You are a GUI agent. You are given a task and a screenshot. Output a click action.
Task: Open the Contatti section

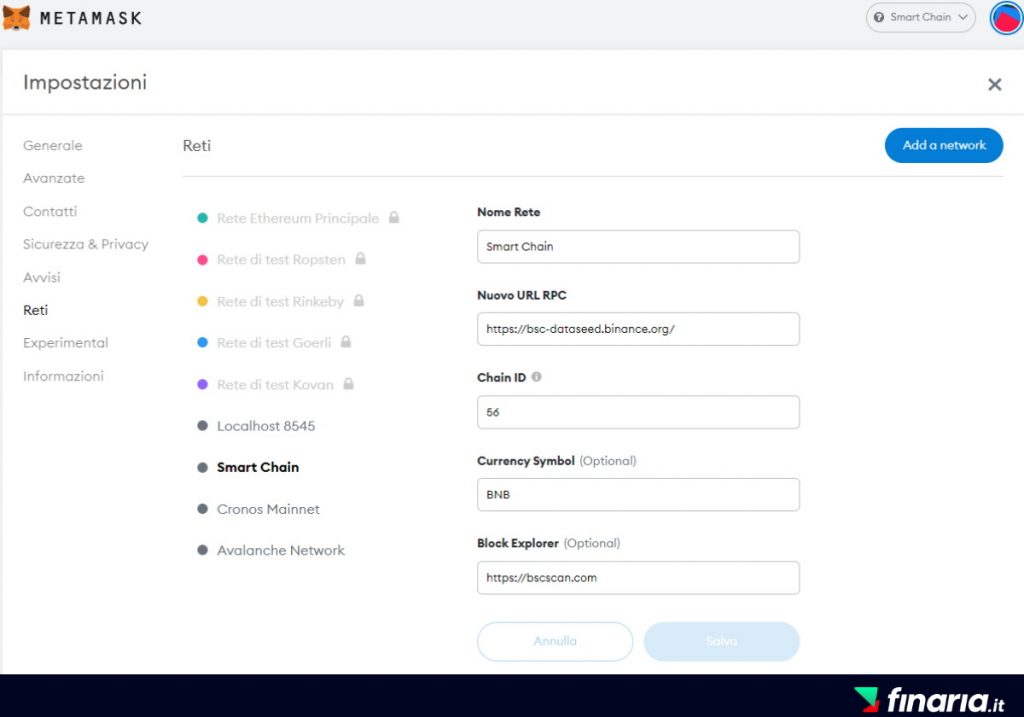click(50, 212)
